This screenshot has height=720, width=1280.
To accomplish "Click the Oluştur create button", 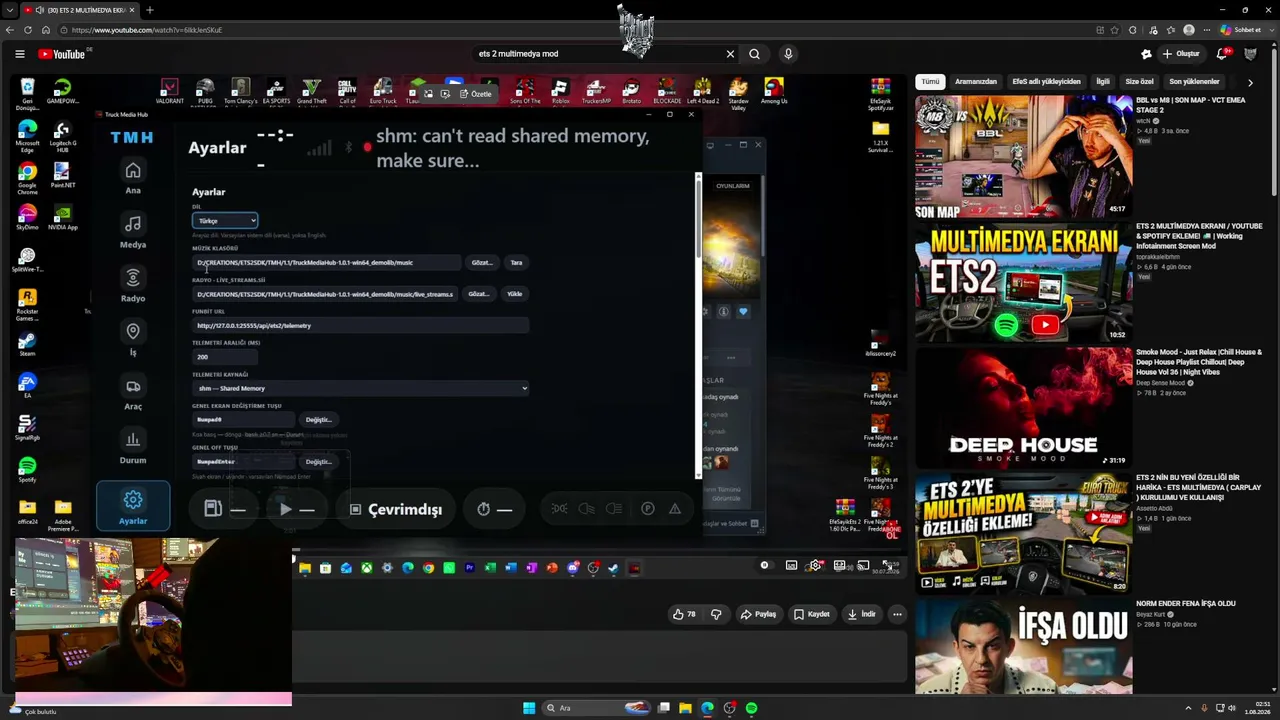I will pyautogui.click(x=1181, y=54).
